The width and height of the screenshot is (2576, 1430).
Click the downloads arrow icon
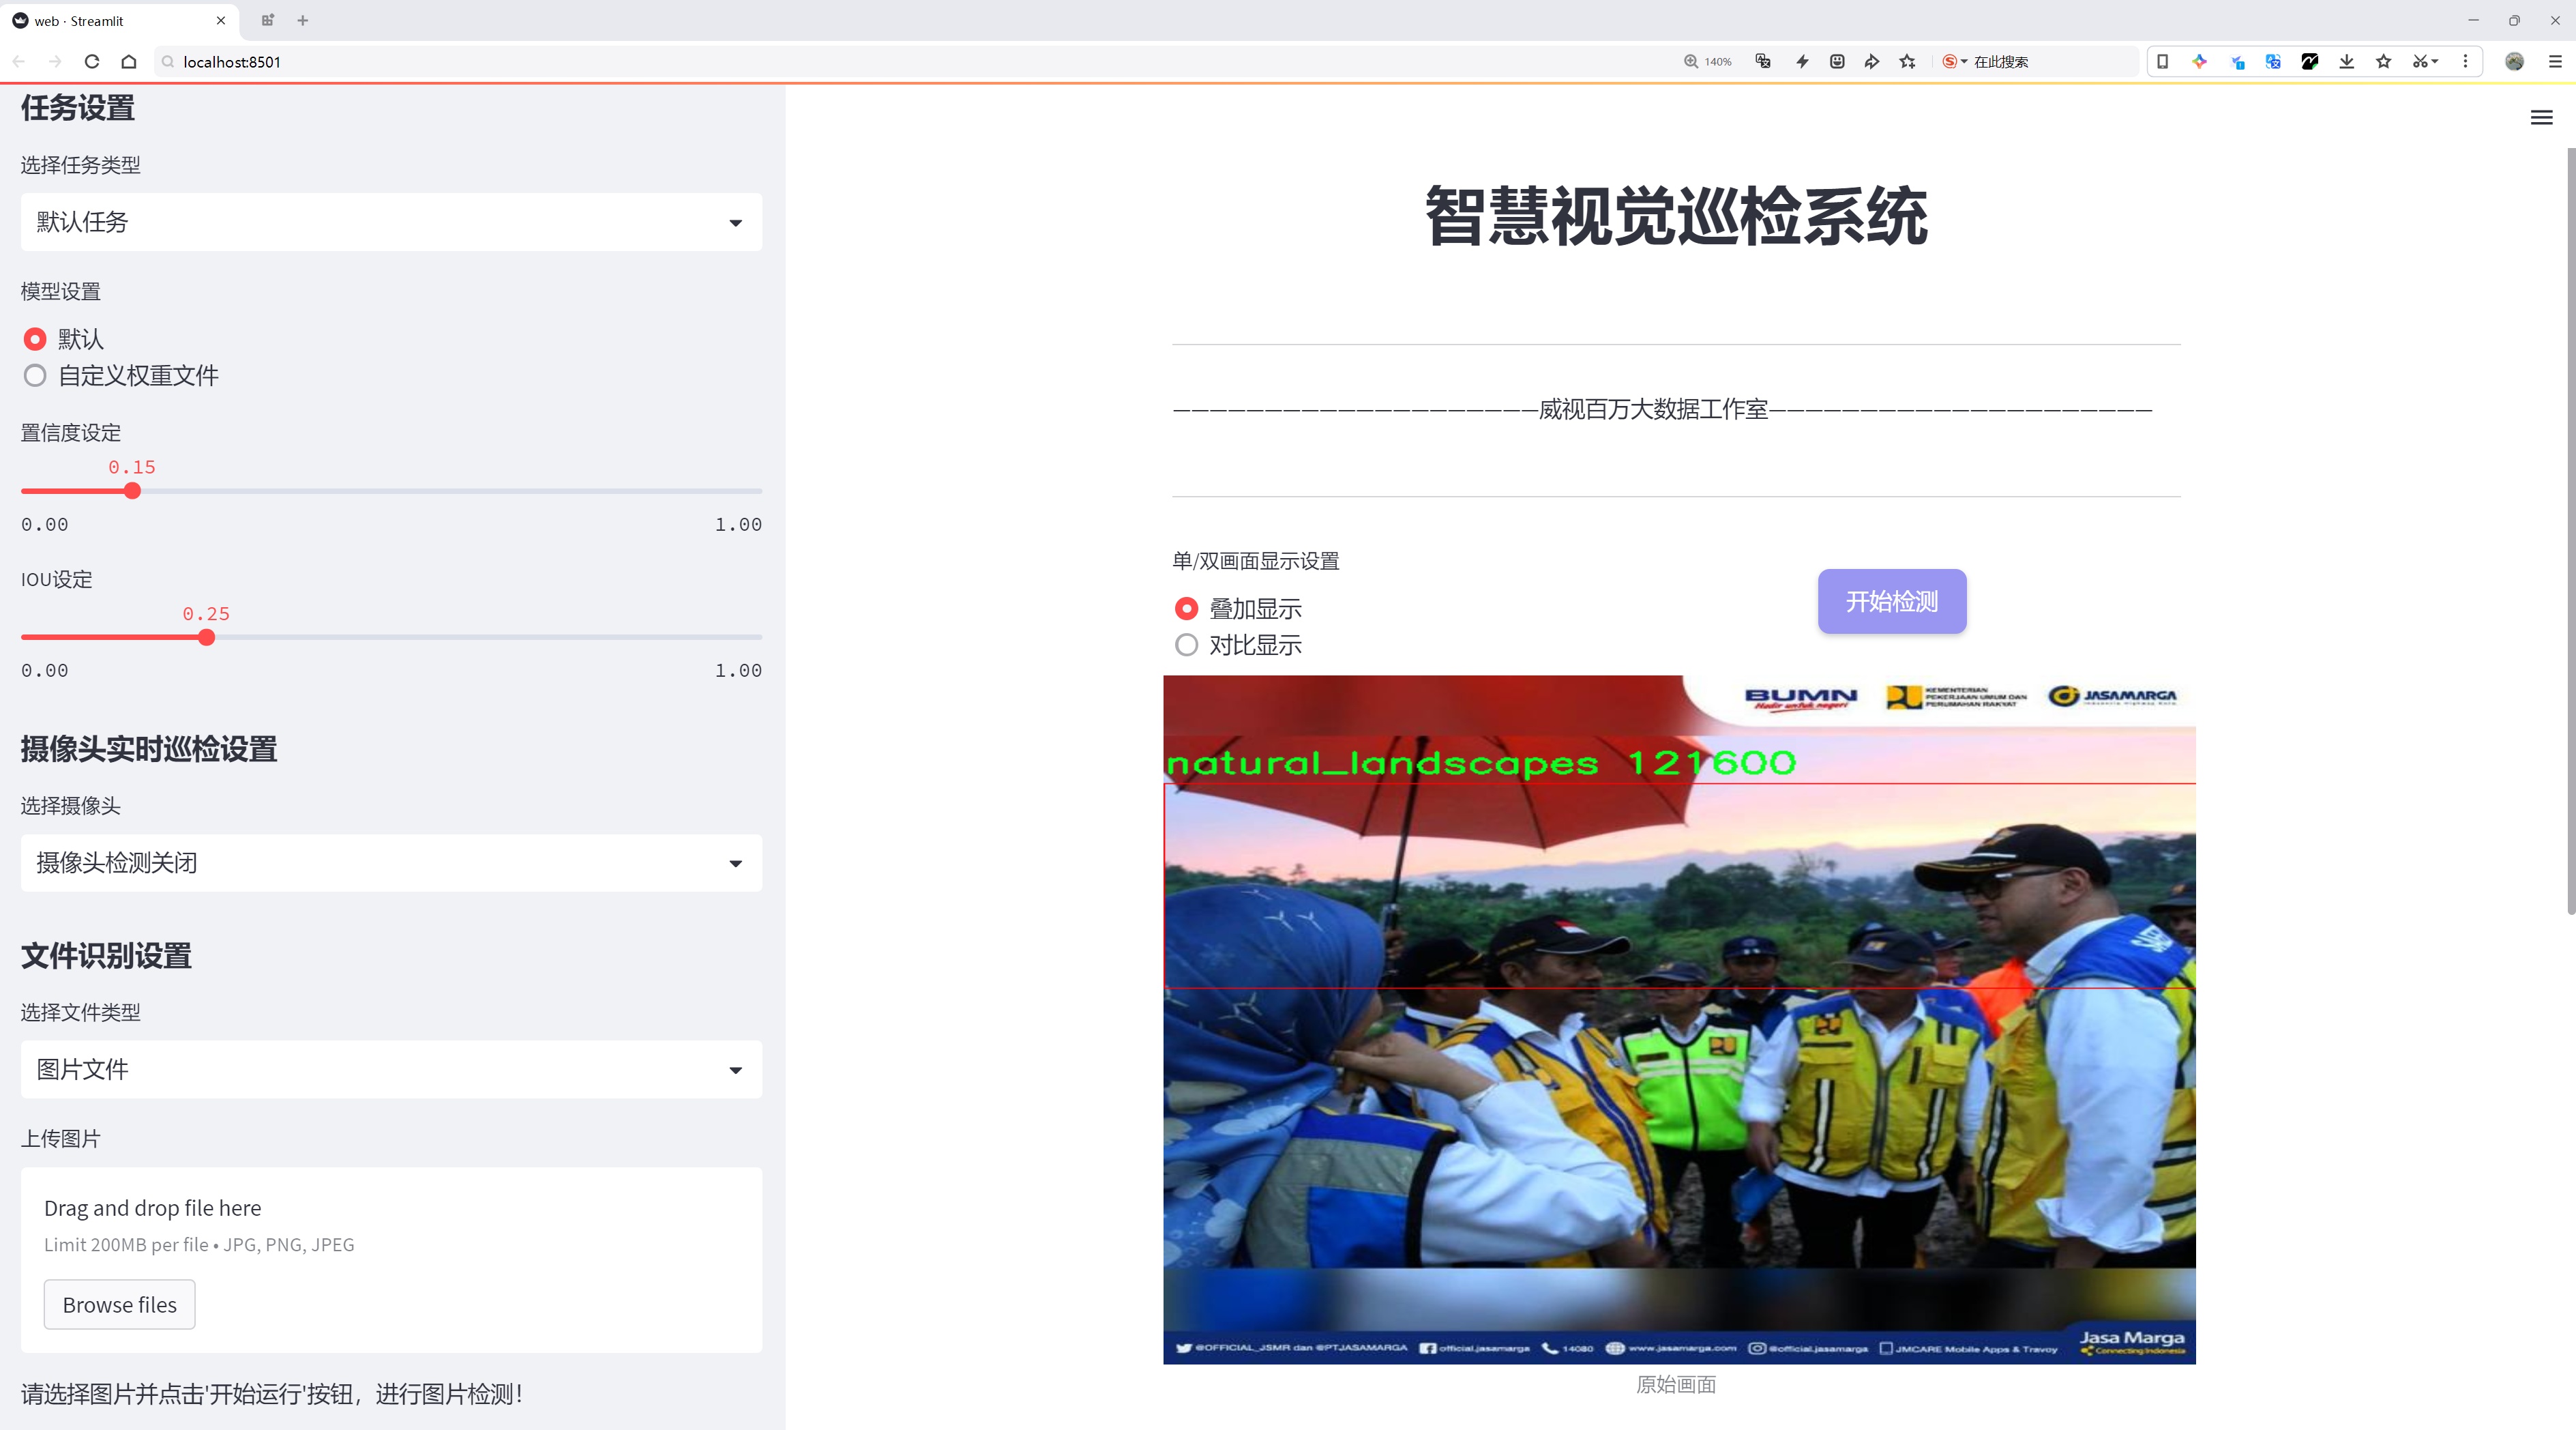tap(2346, 61)
